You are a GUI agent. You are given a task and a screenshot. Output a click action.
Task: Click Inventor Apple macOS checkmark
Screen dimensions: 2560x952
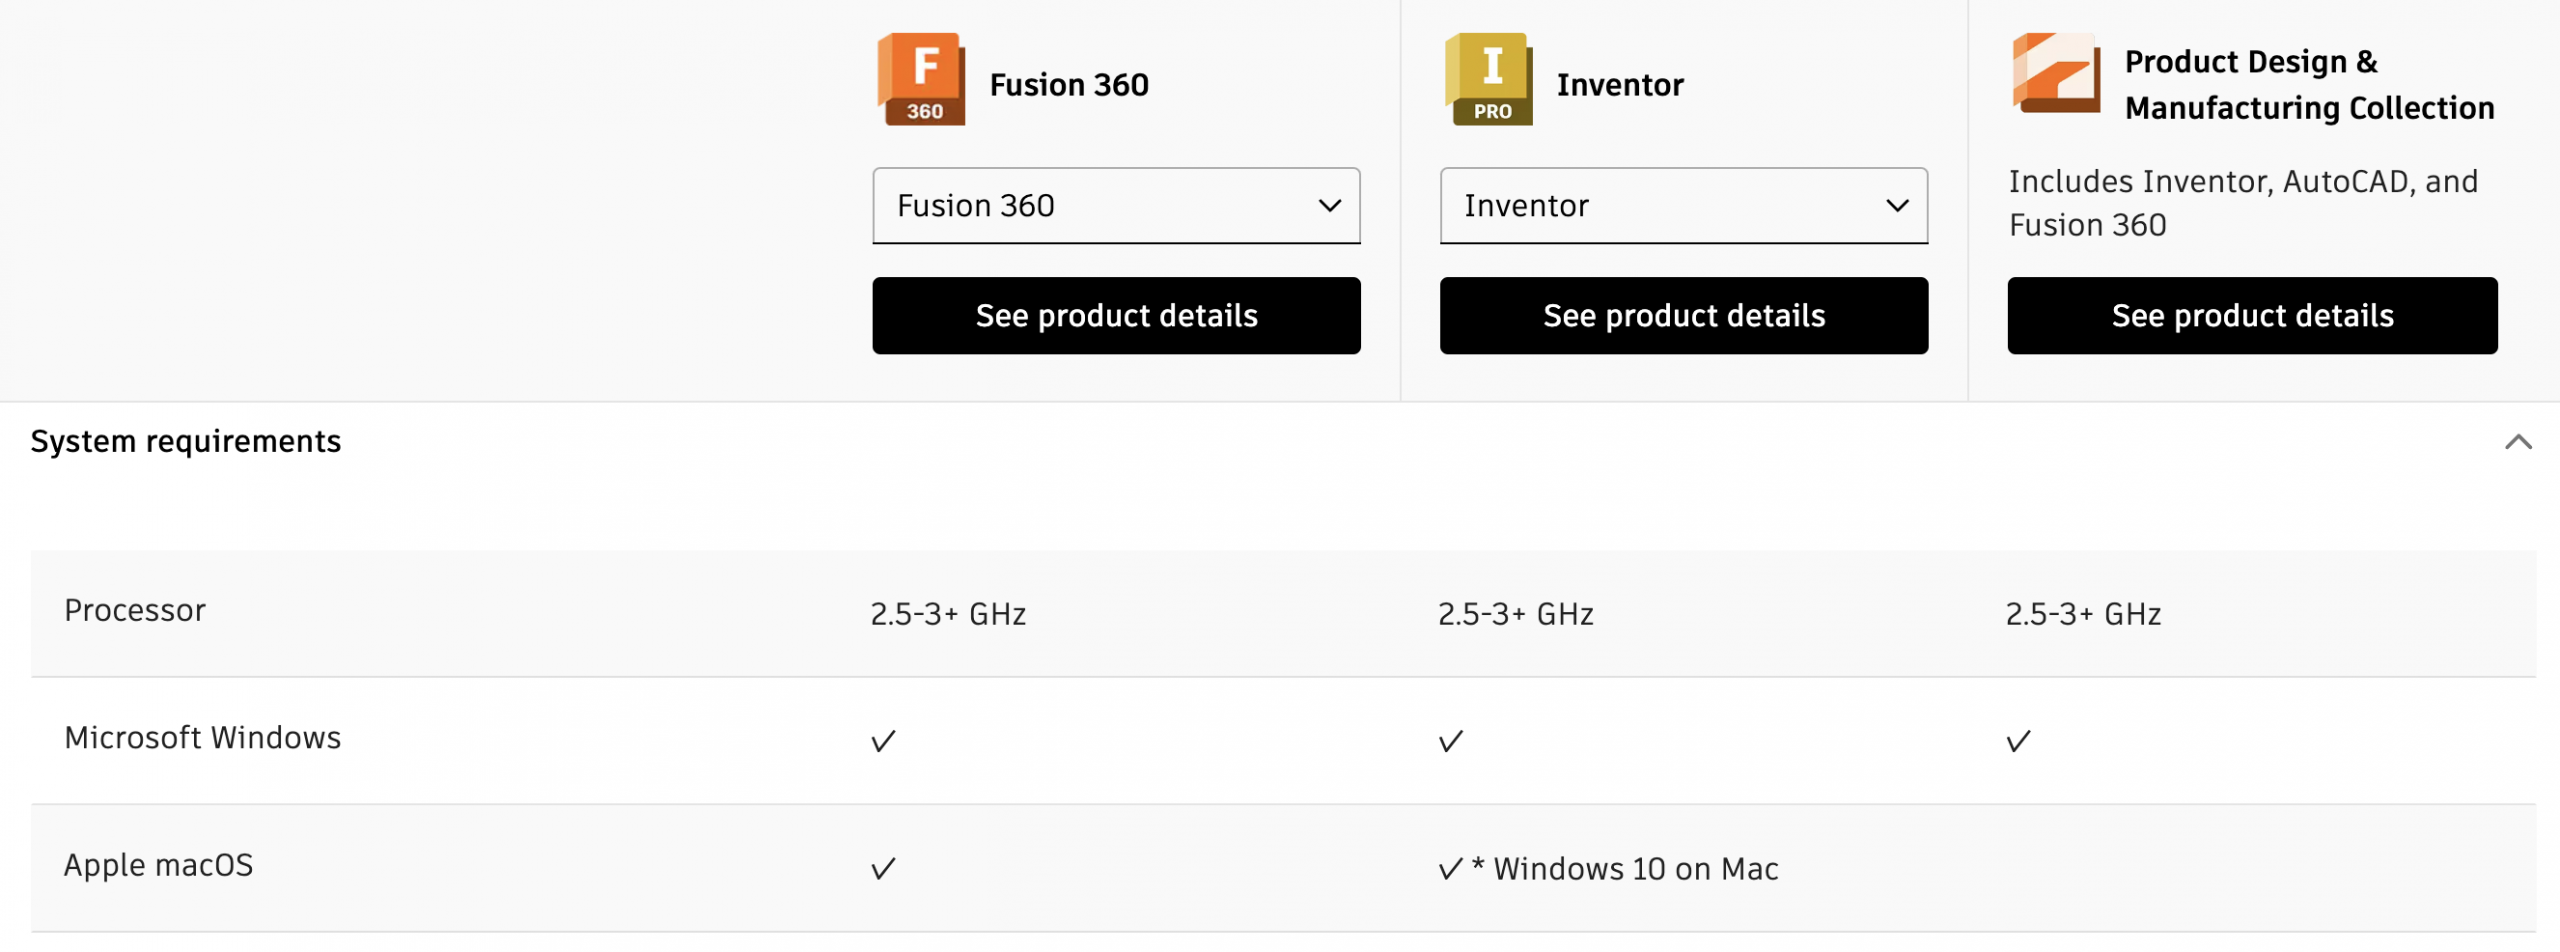point(1451,868)
